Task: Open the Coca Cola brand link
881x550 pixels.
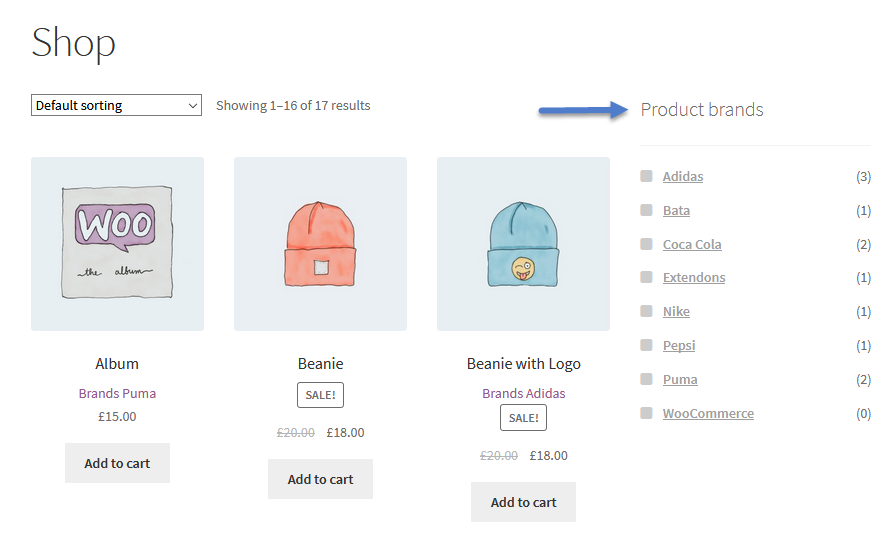Action: (692, 244)
